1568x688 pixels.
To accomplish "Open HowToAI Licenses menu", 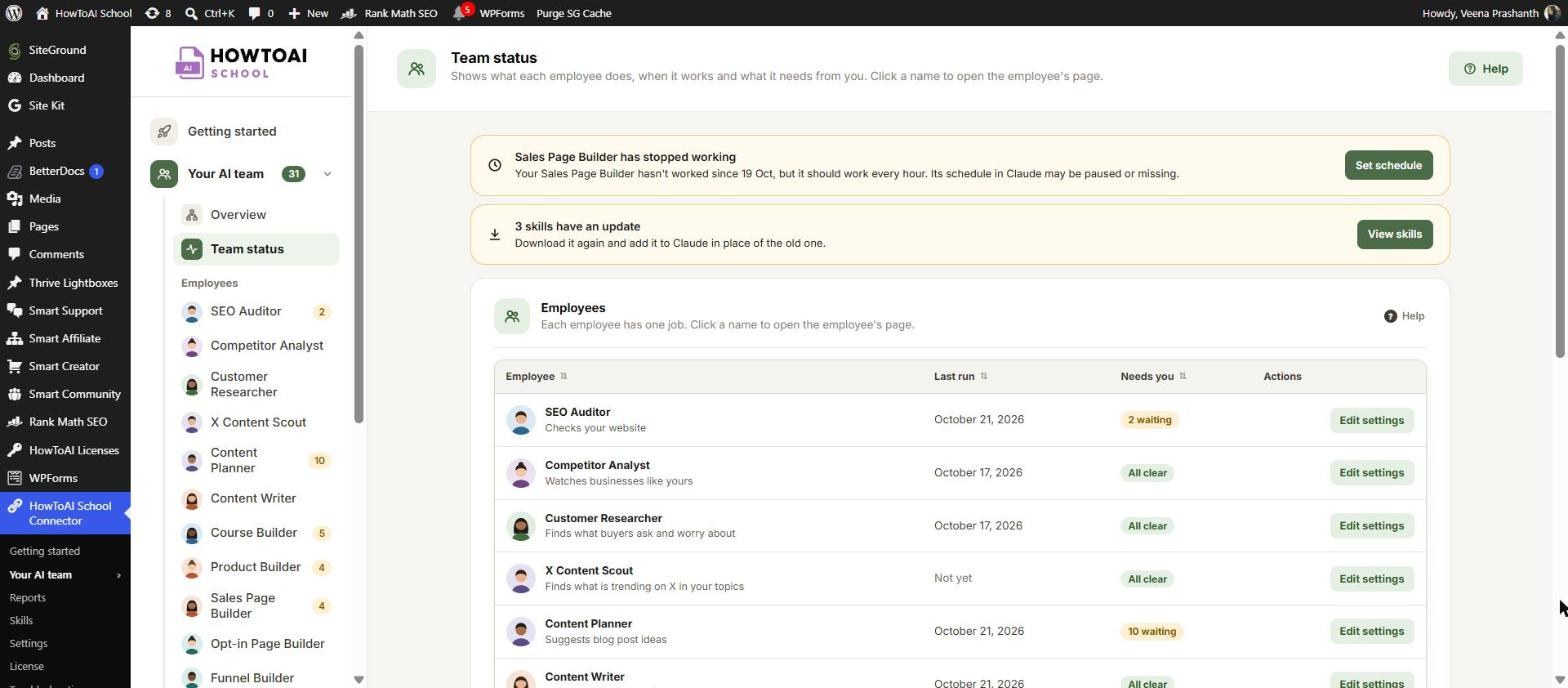I will [x=73, y=451].
